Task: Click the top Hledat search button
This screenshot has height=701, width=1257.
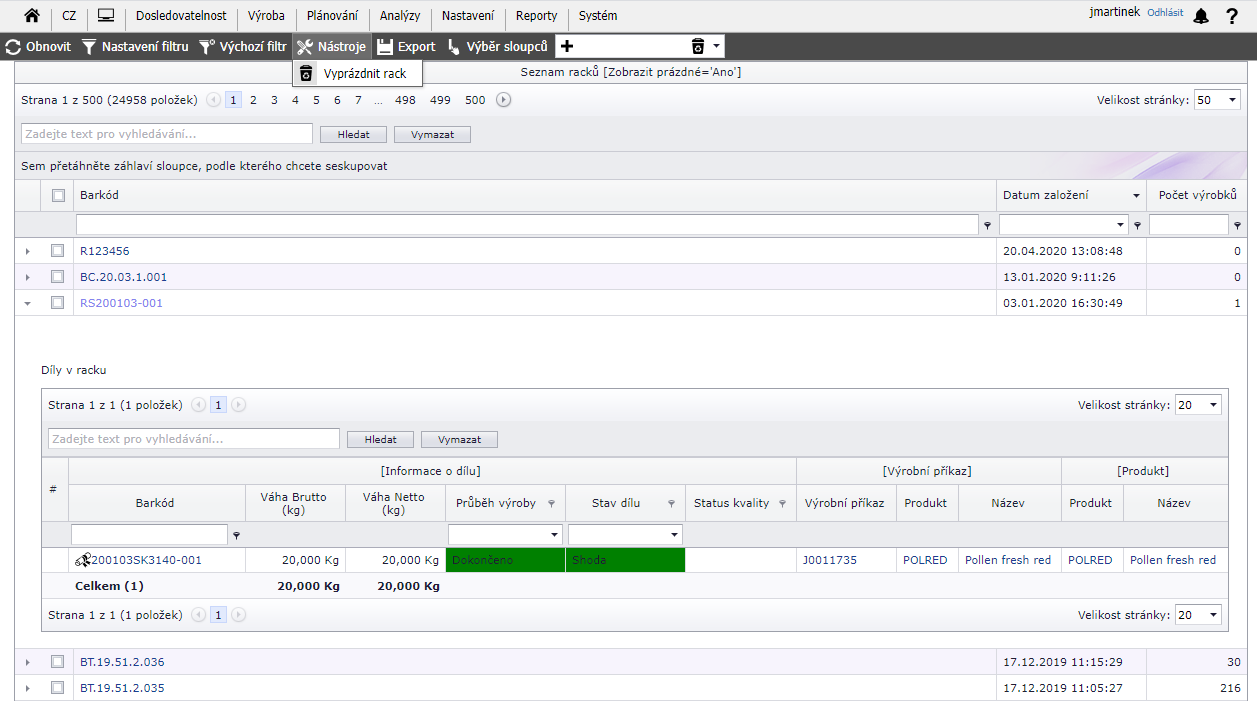Action: [x=353, y=134]
